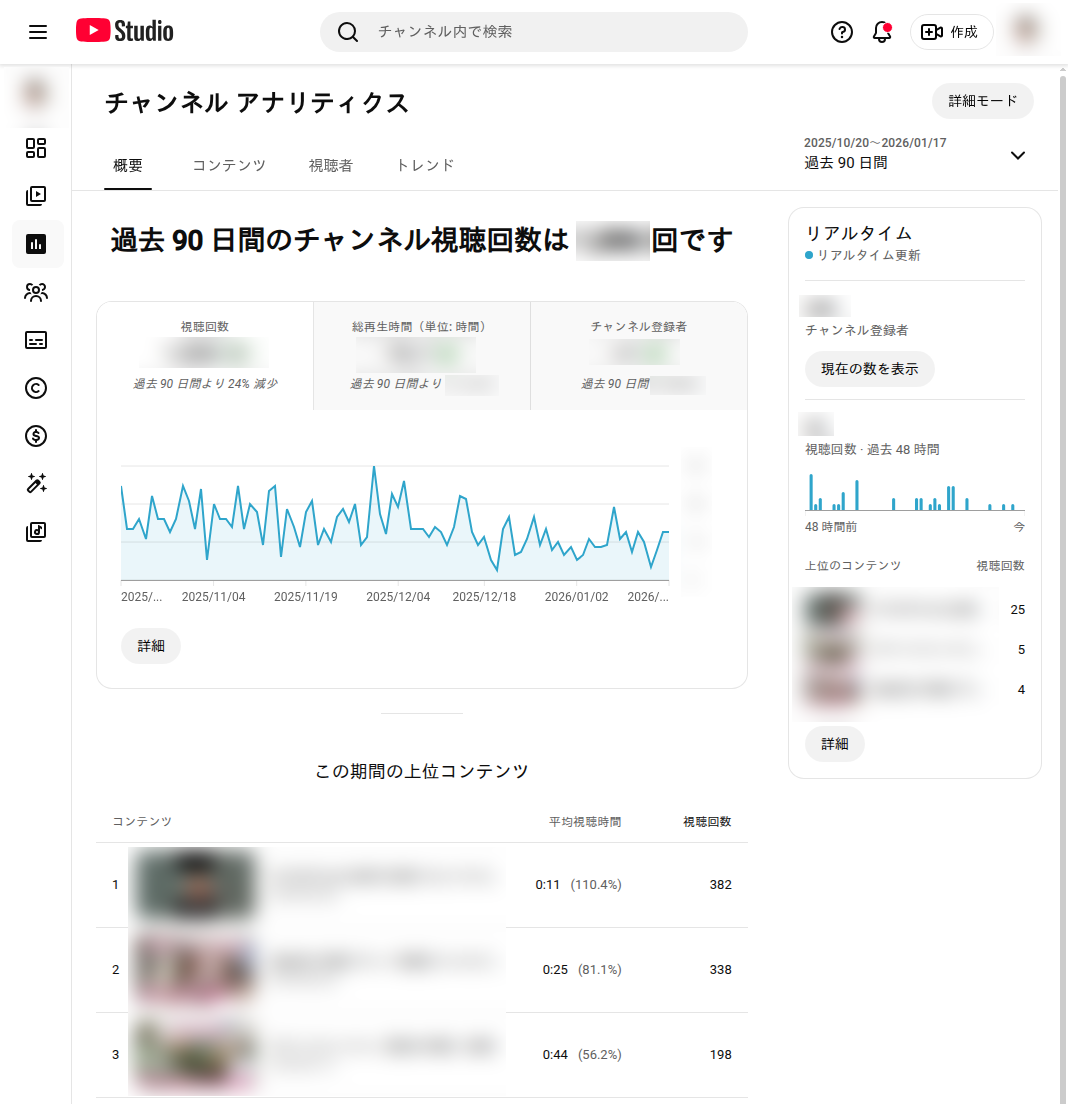Toggle the 視聴回数 metric card

coord(205,355)
